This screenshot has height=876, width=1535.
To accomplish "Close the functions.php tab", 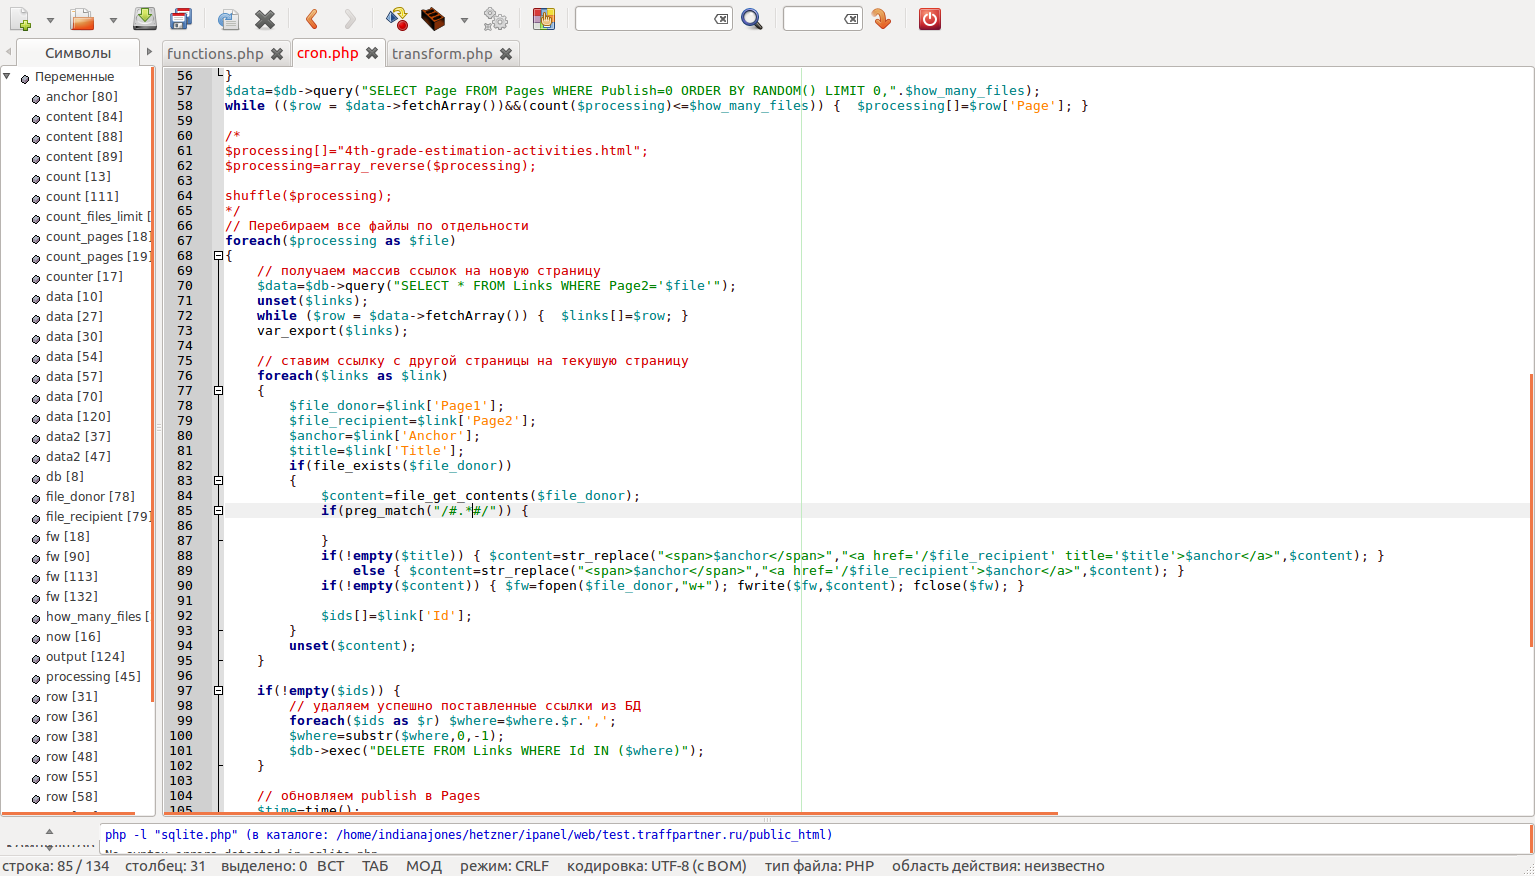I will (x=277, y=54).
